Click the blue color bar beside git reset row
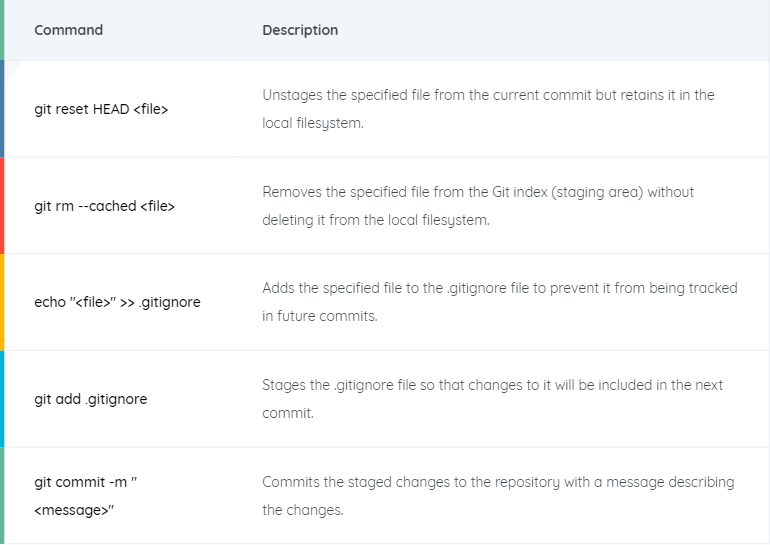Image resolution: width=770 pixels, height=545 pixels. (x=2, y=109)
